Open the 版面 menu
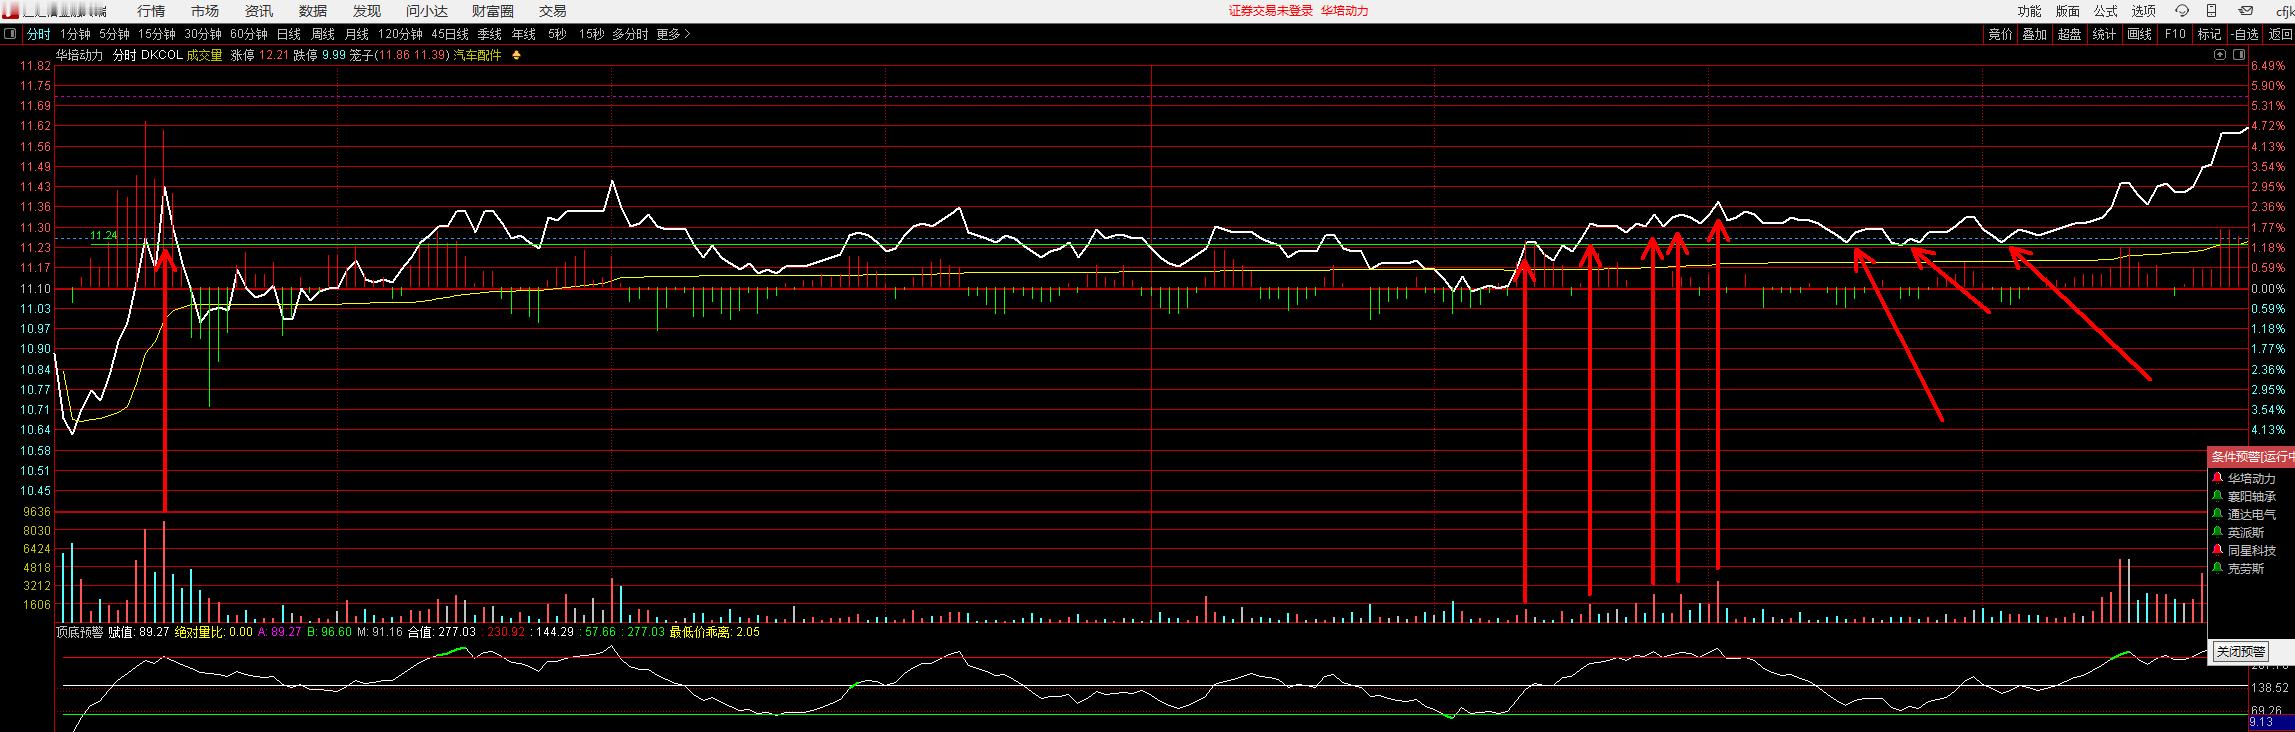 pyautogui.click(x=2068, y=11)
